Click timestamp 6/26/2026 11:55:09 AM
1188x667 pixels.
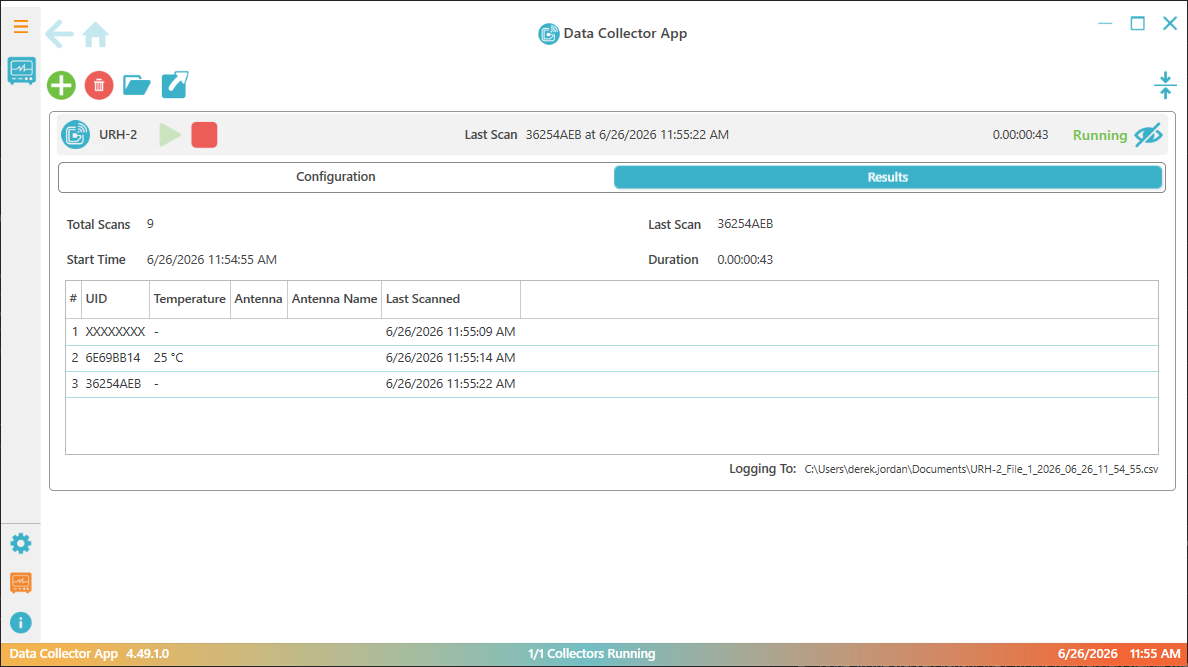pyautogui.click(x=450, y=332)
